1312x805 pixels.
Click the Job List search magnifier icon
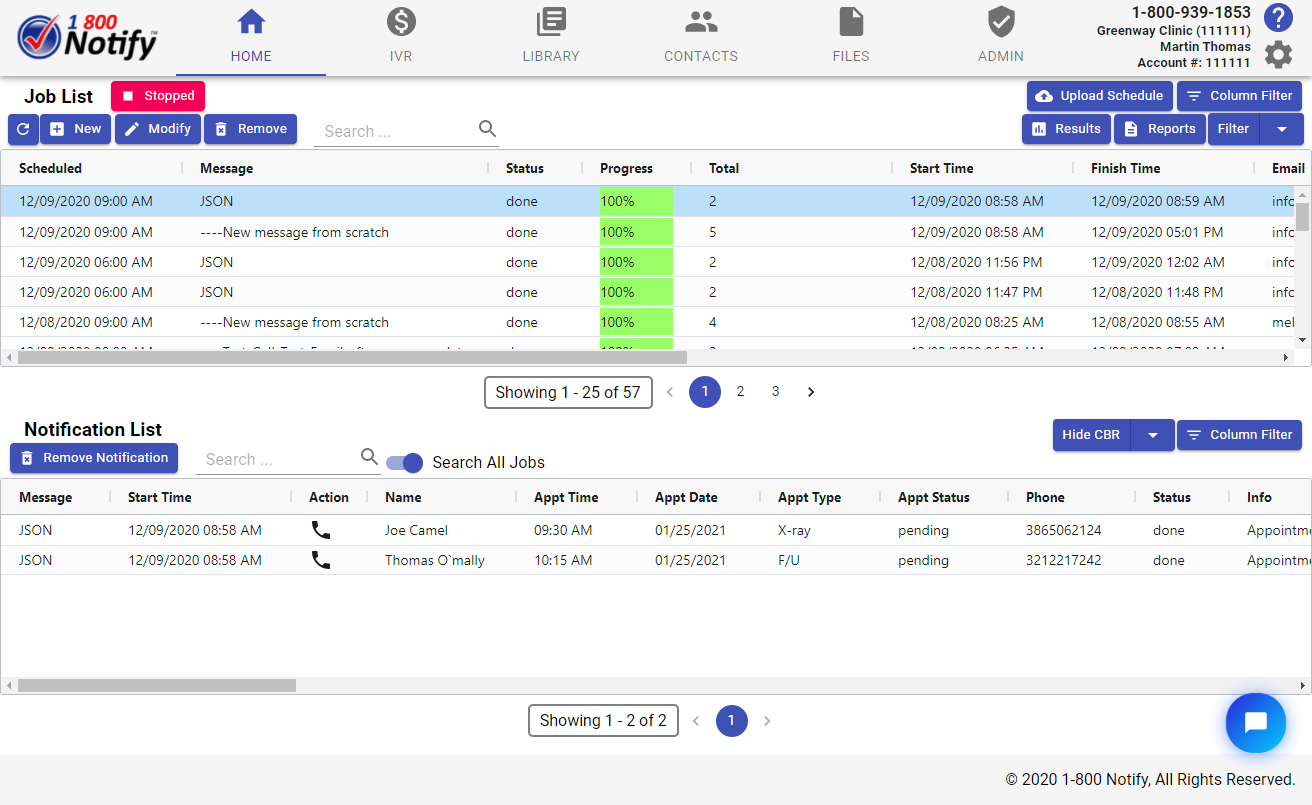(x=487, y=129)
